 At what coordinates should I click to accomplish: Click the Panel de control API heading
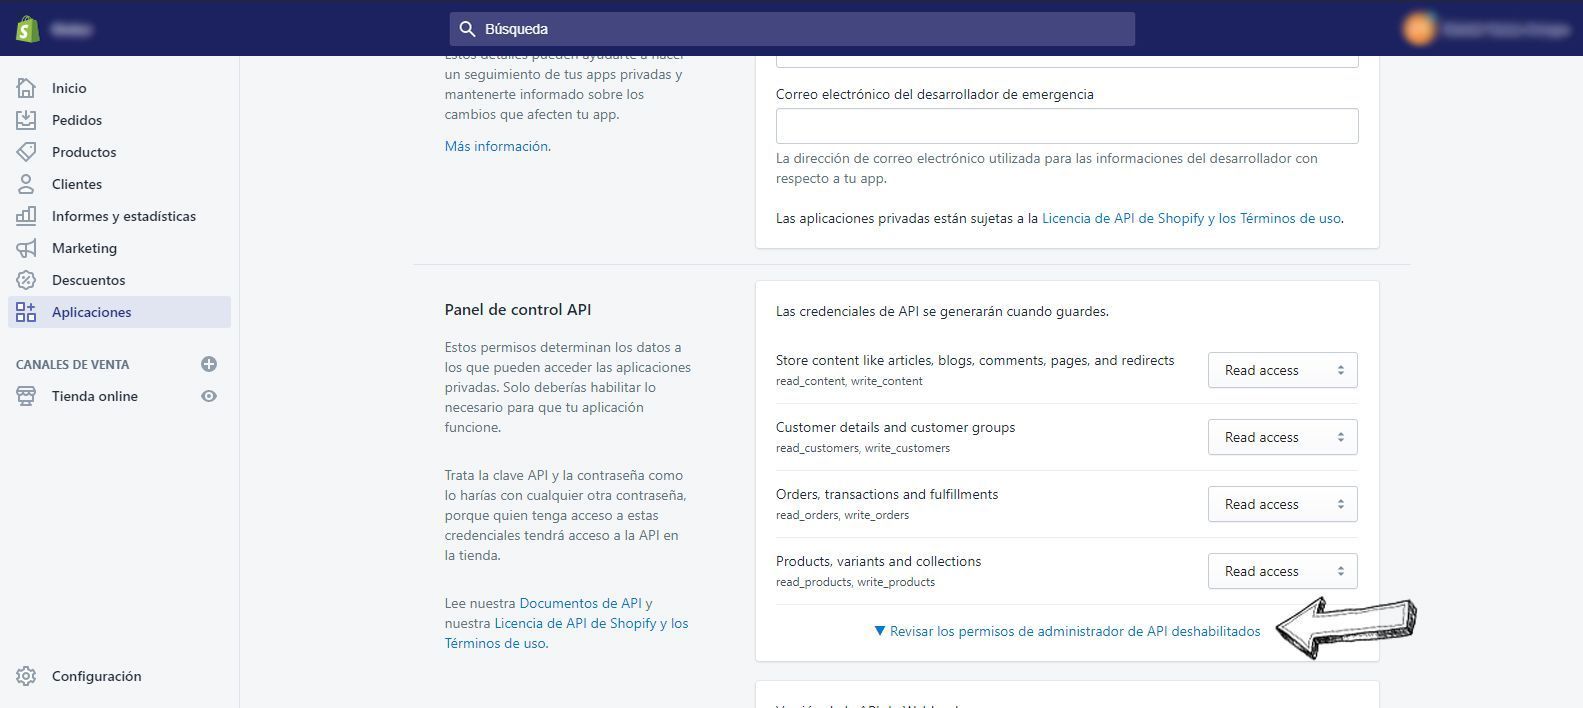518,309
